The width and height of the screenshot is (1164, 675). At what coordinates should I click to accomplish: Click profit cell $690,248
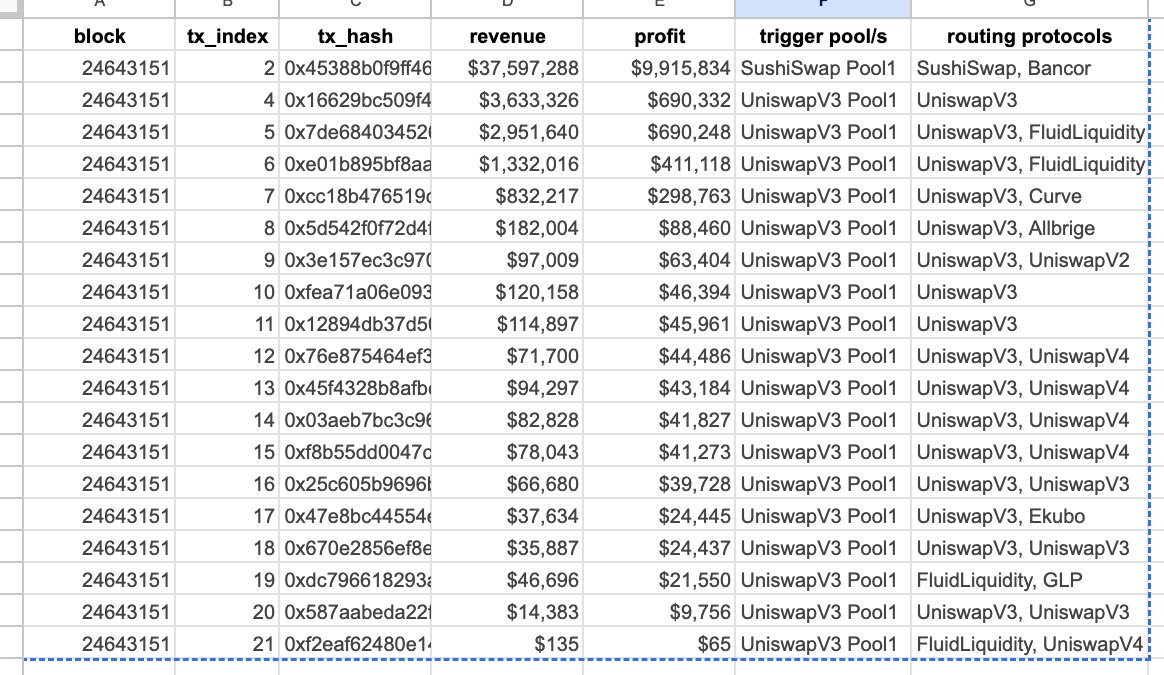659,132
